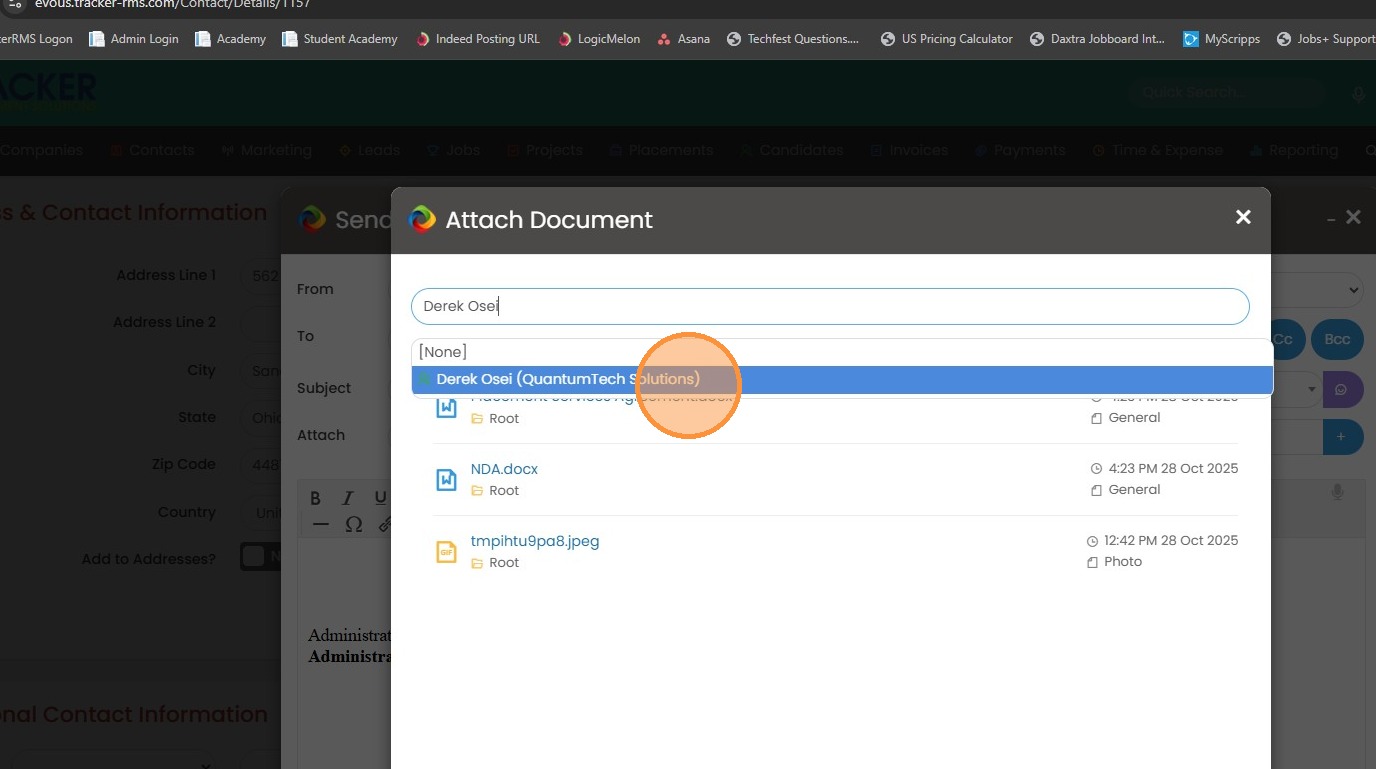Select the [None] option in the dropdown list
Screen dimensions: 1376x769
pos(842,352)
